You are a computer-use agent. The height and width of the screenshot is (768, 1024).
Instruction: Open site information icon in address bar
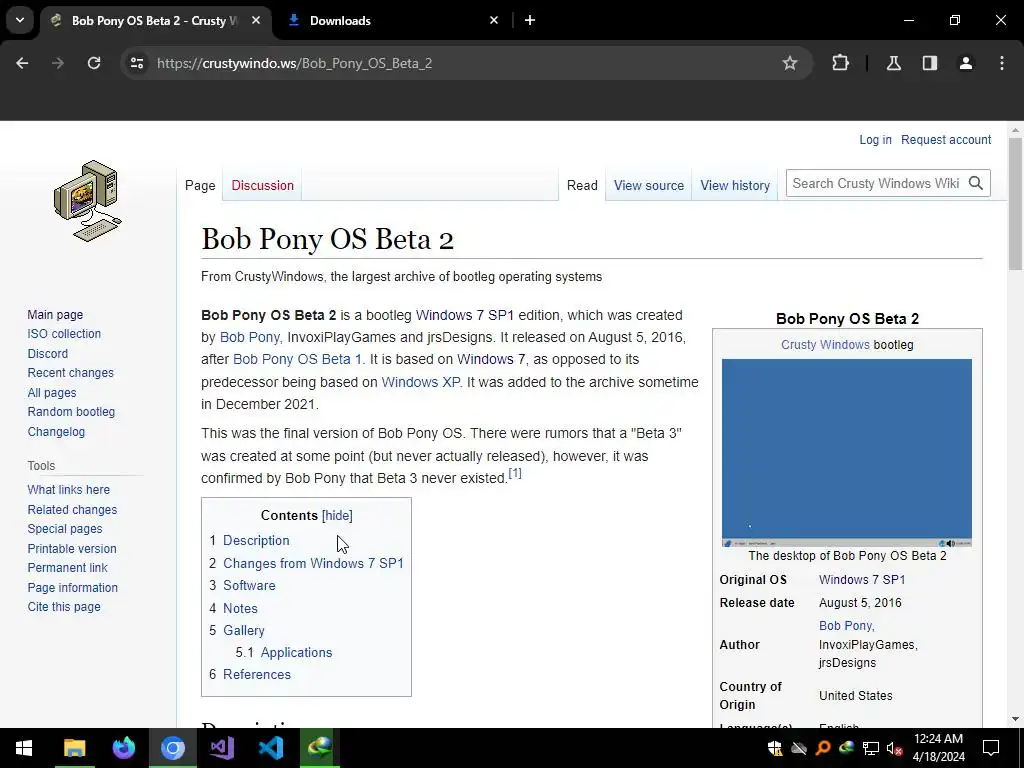tap(136, 63)
